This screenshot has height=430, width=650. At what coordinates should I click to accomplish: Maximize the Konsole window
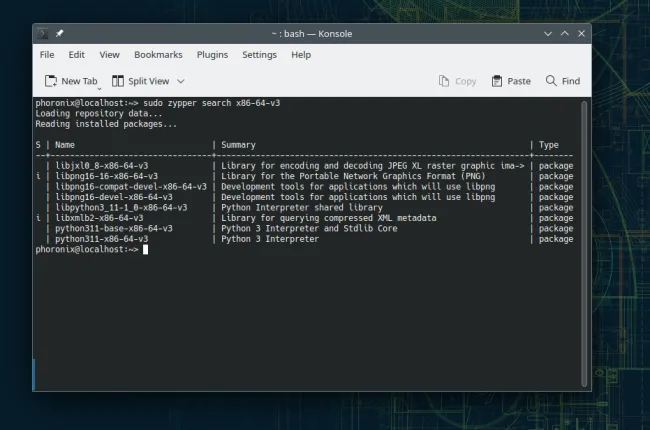tap(565, 34)
